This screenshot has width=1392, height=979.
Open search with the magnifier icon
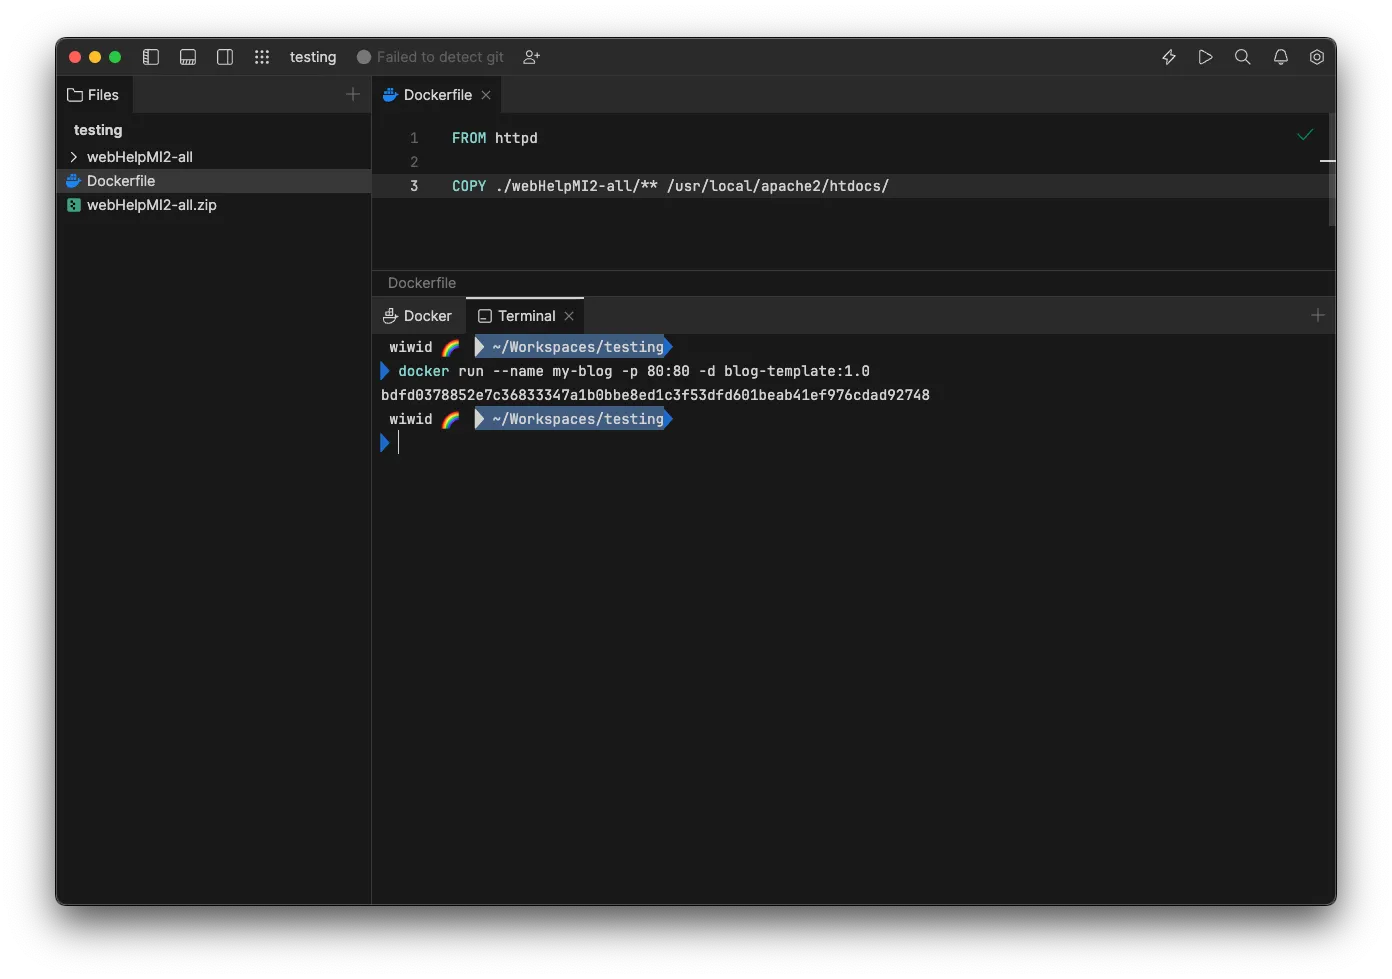click(x=1243, y=57)
